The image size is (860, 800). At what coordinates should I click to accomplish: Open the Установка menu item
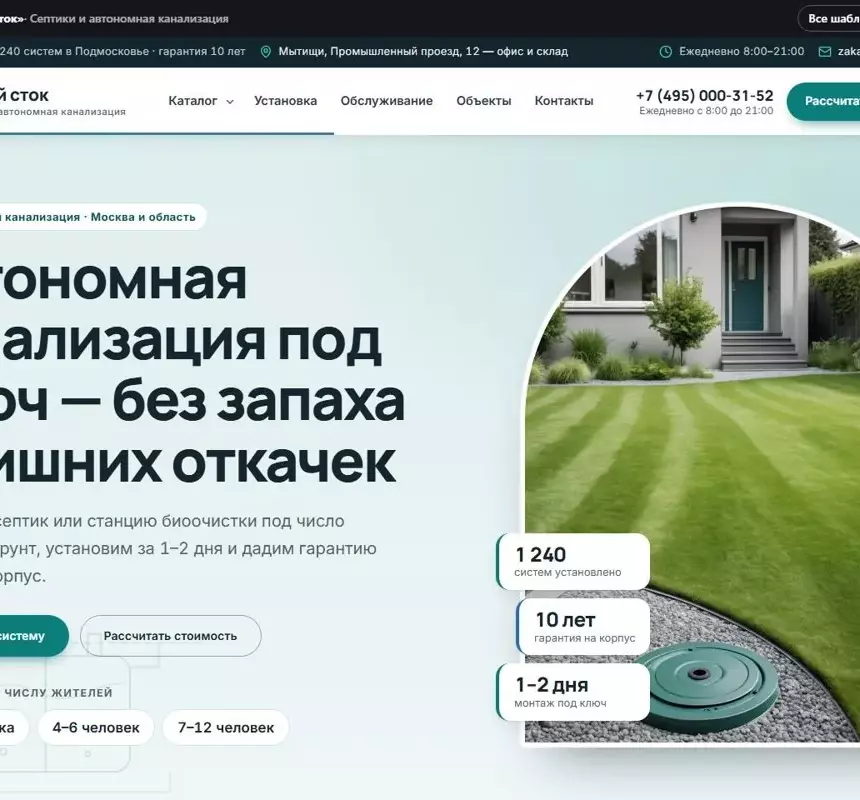click(285, 101)
